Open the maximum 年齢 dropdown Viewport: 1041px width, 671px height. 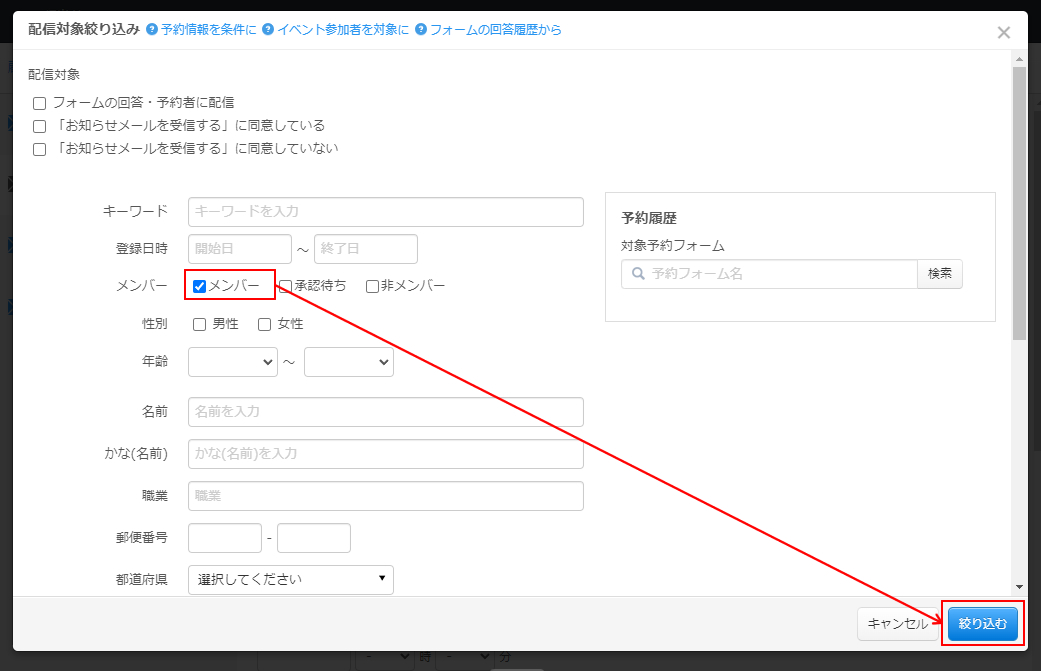(x=349, y=362)
